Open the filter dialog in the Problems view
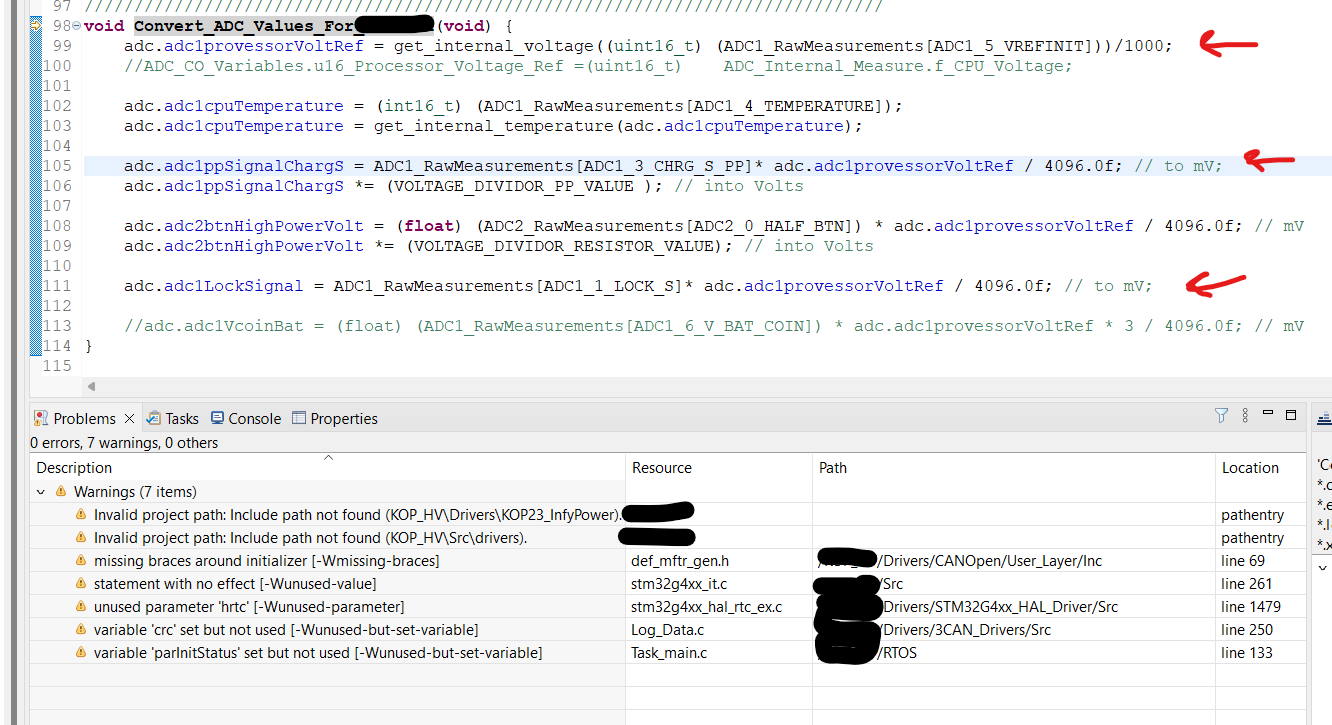This screenshot has height=725, width=1332. 1221,415
